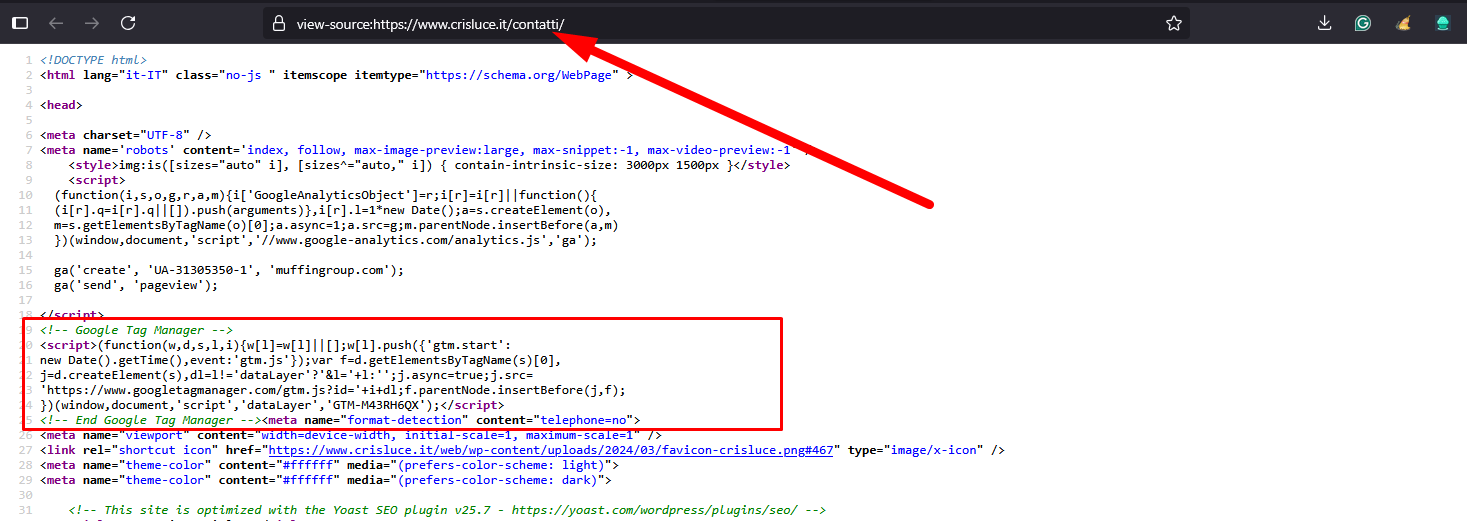Select the meta name="viewport" line
The height and width of the screenshot is (521, 1467).
(x=351, y=435)
